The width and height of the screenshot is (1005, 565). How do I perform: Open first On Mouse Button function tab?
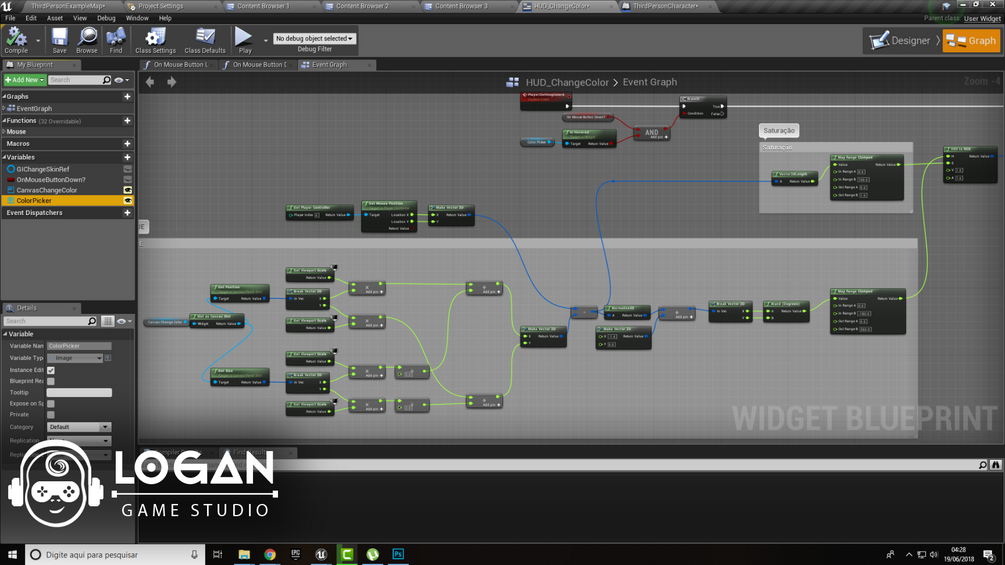coord(179,65)
